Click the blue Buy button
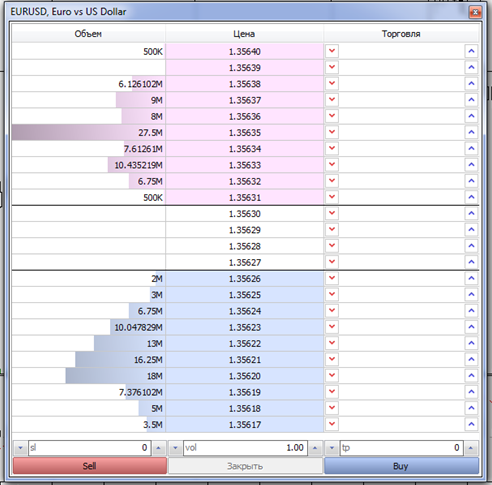Image resolution: width=492 pixels, height=485 pixels. pyautogui.click(x=401, y=466)
